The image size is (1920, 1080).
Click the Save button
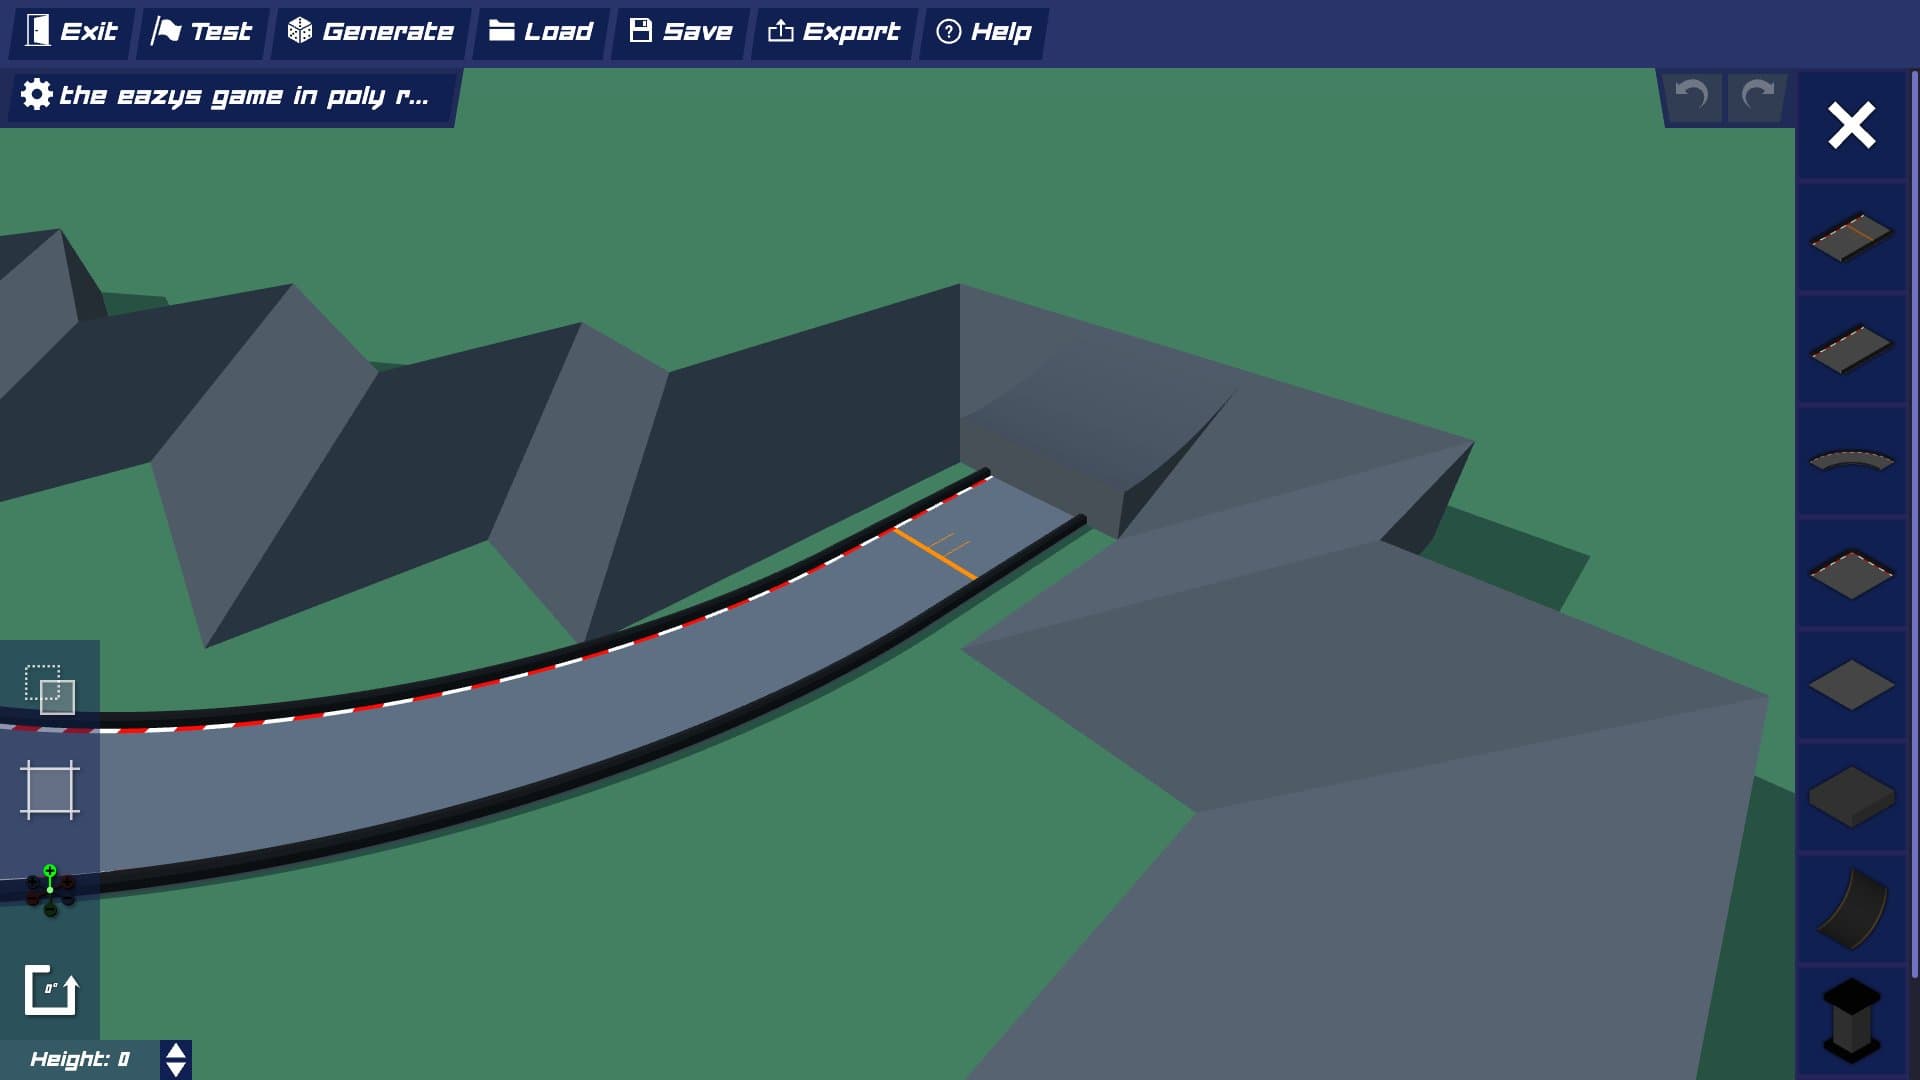[681, 32]
